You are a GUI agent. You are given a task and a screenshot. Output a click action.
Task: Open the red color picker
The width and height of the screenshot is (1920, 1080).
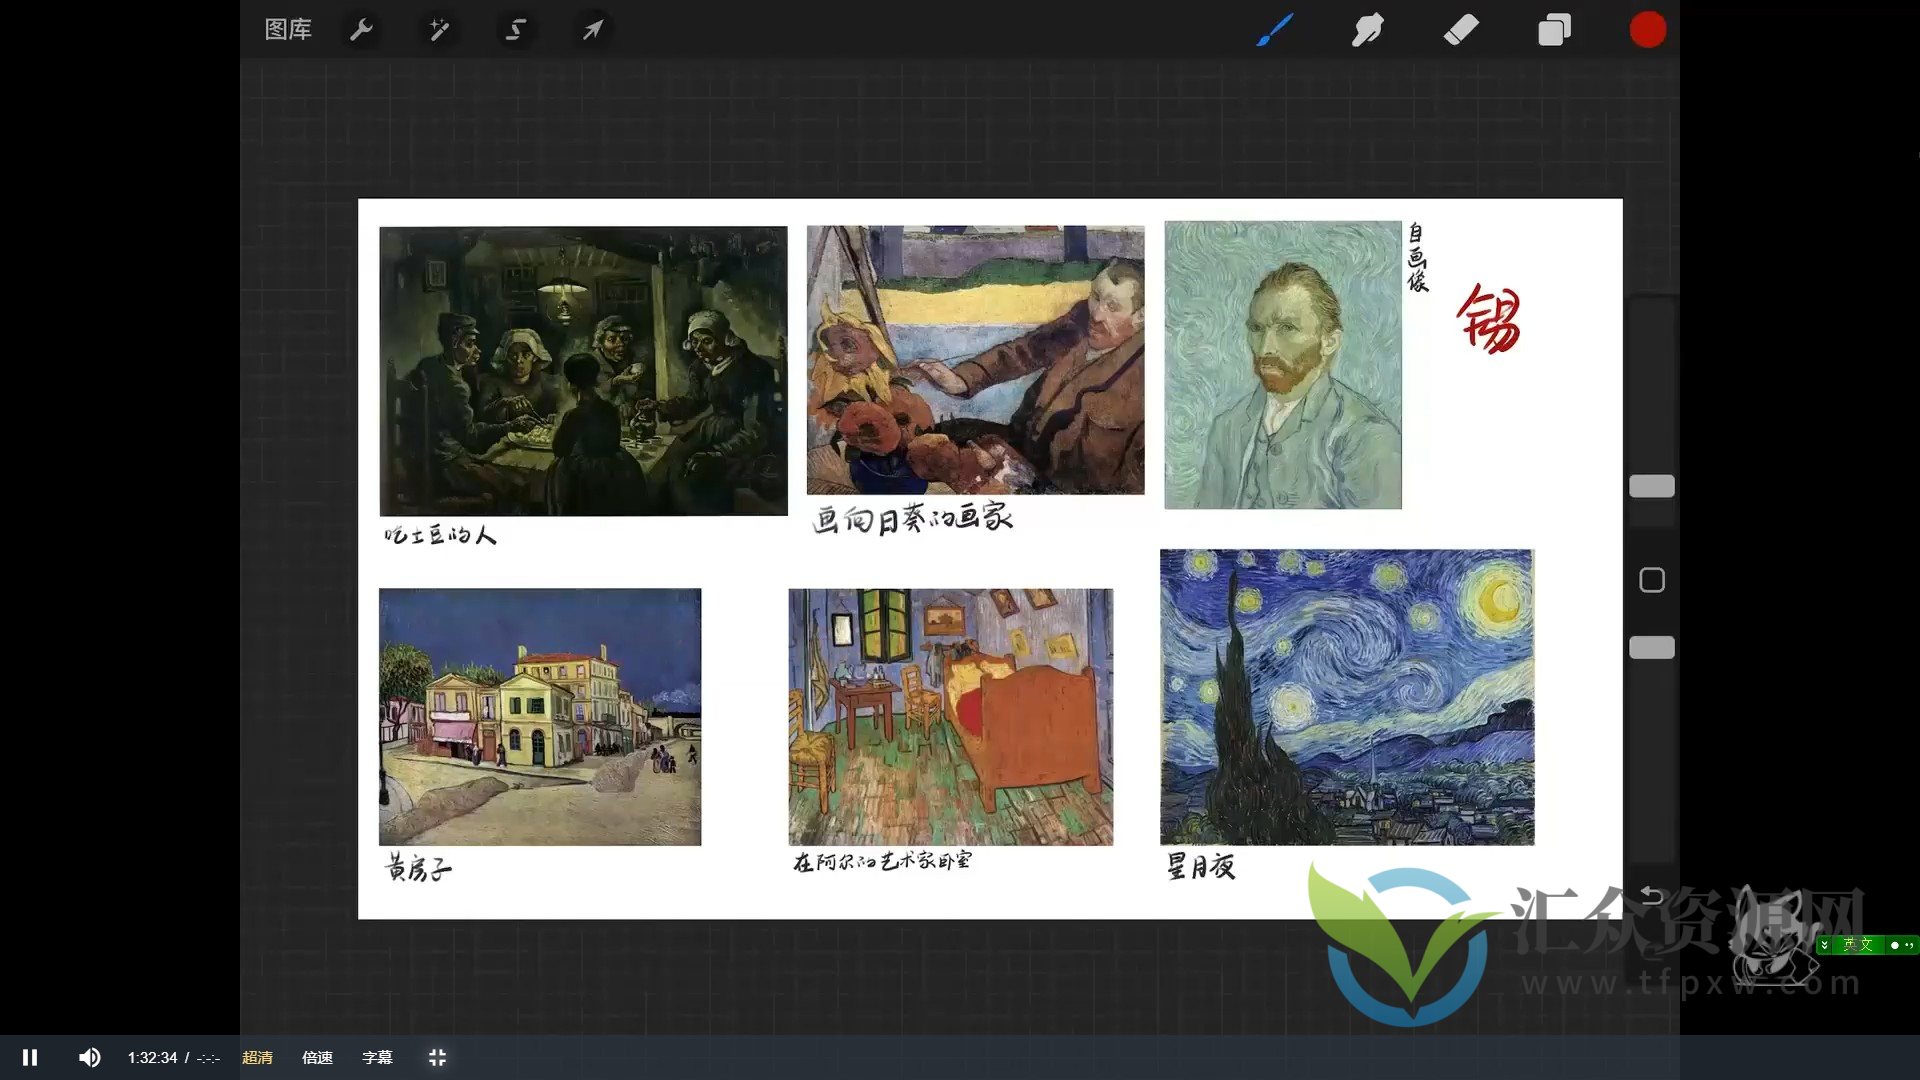point(1647,30)
